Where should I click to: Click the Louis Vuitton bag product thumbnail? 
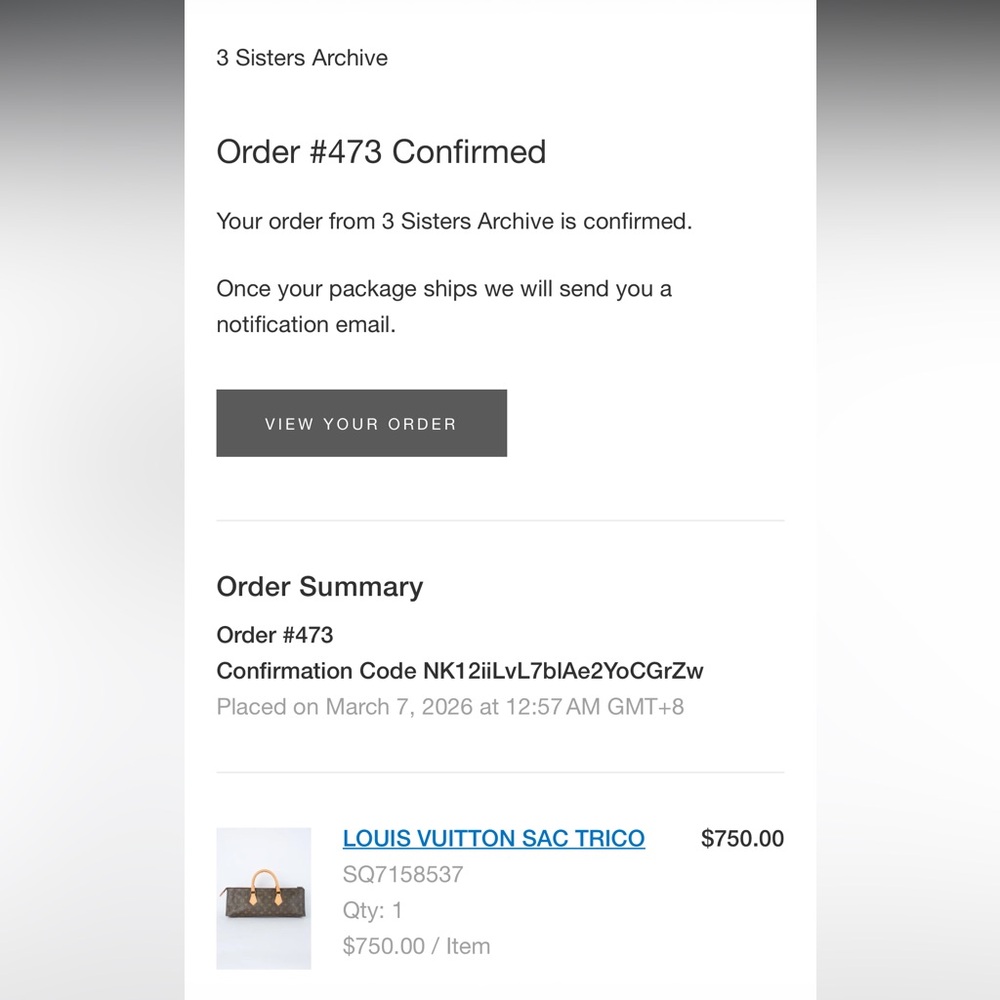(263, 898)
